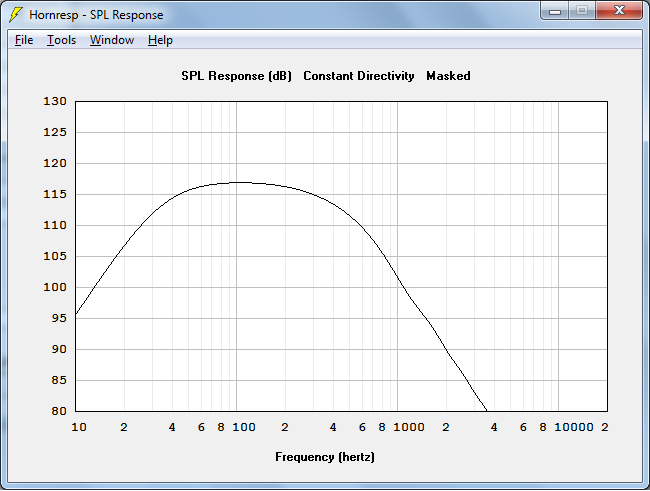Screen dimensions: 650x491
Task: Click the 85 dB y-axis label
Action: (59, 380)
